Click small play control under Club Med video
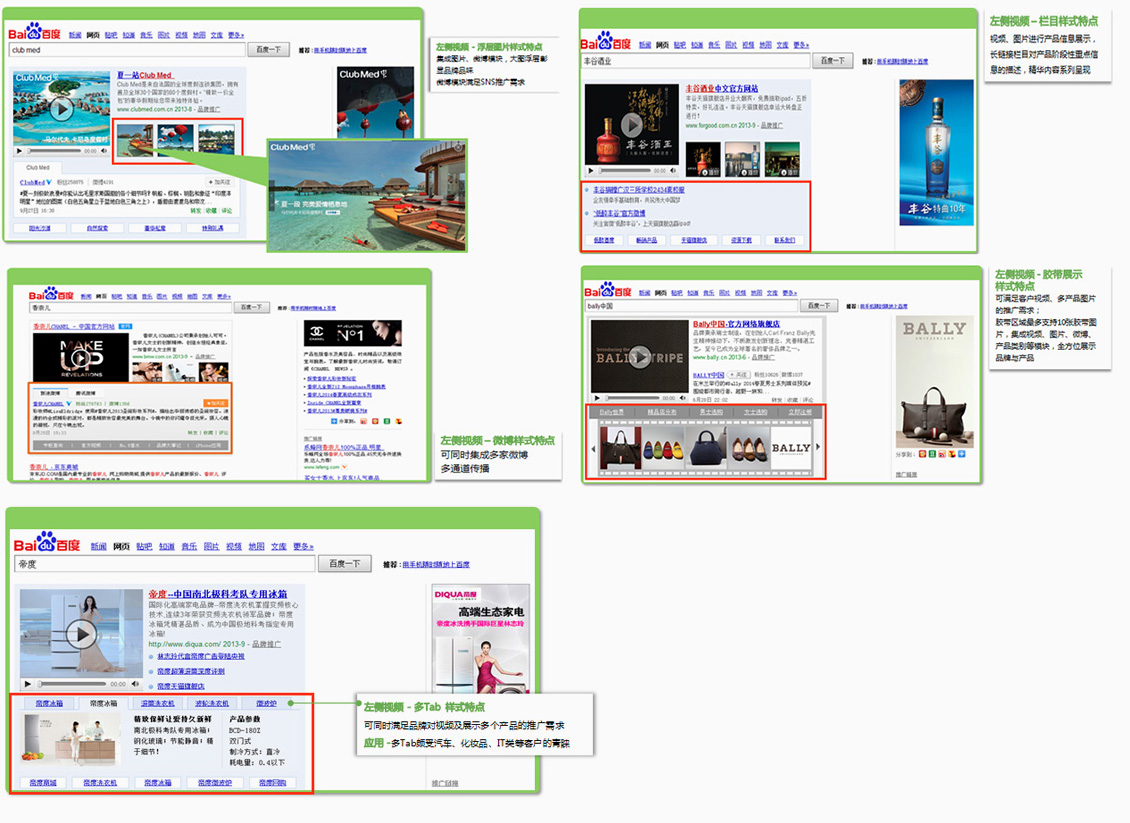This screenshot has height=823, width=1130. point(19,151)
